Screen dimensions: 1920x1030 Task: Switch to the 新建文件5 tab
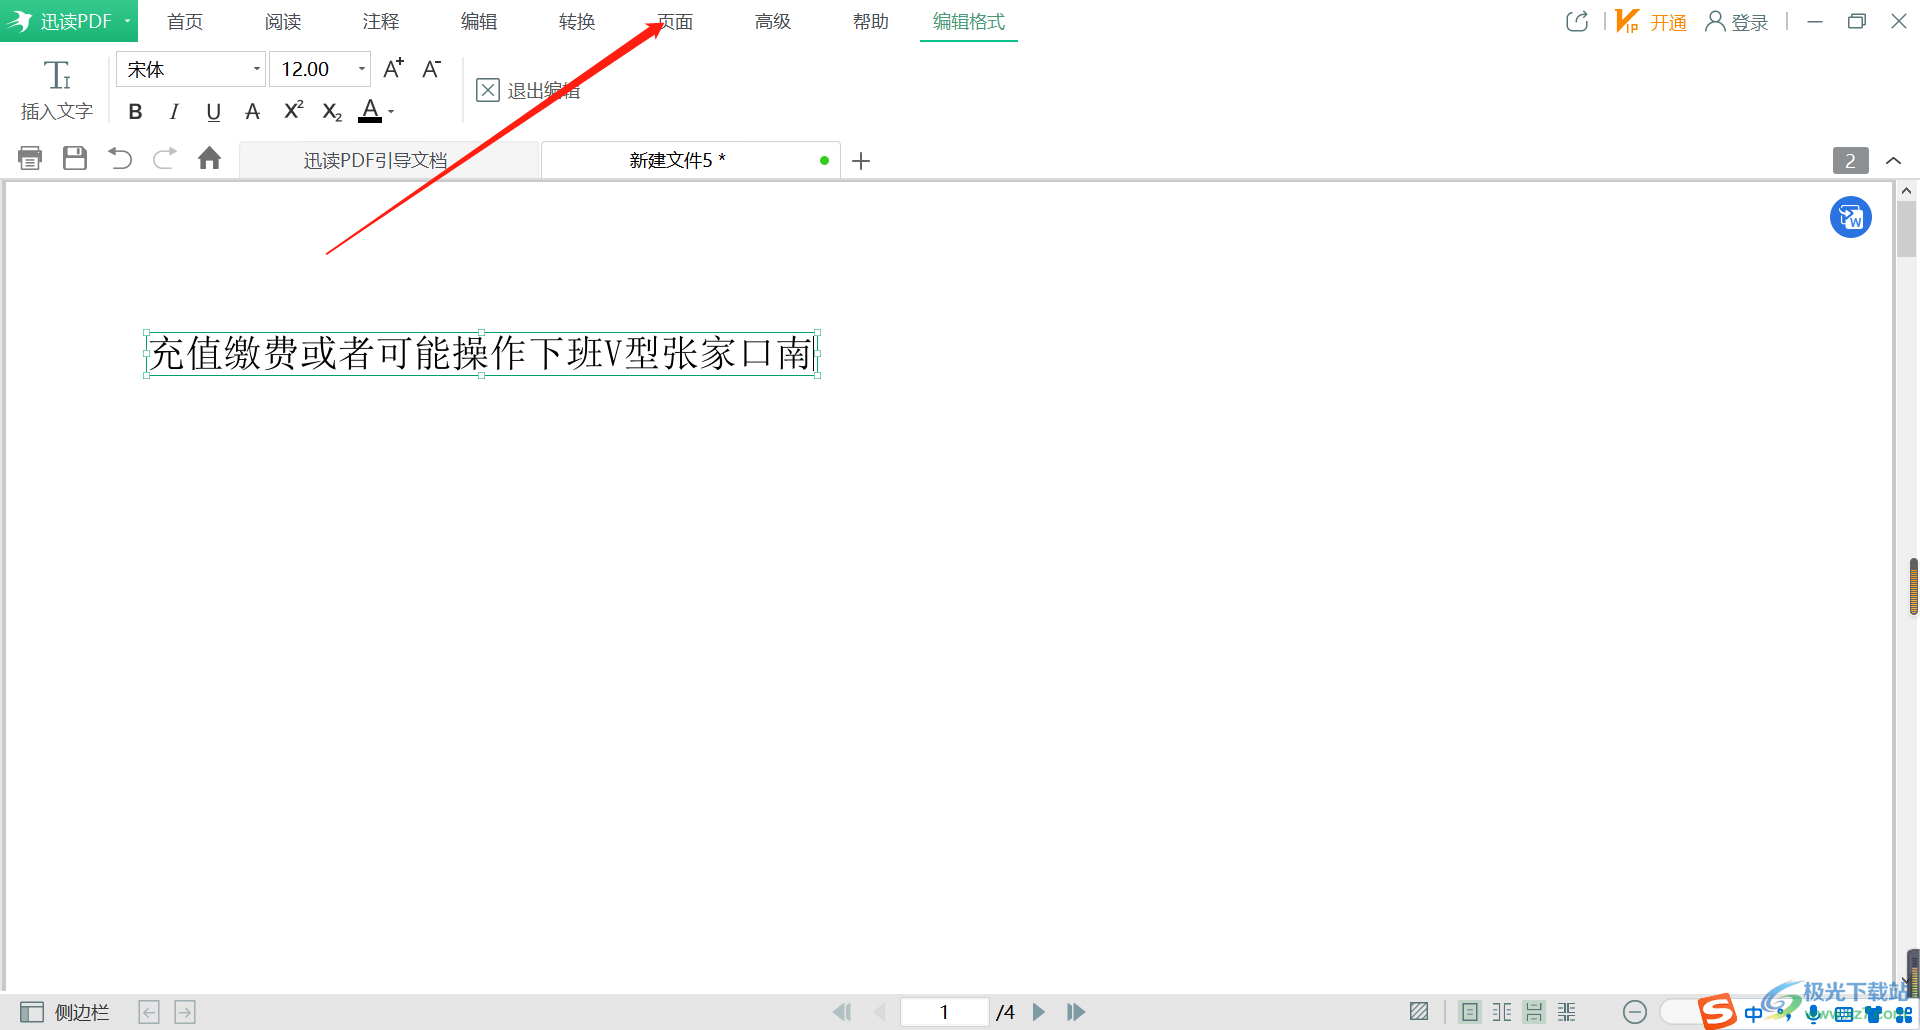690,160
